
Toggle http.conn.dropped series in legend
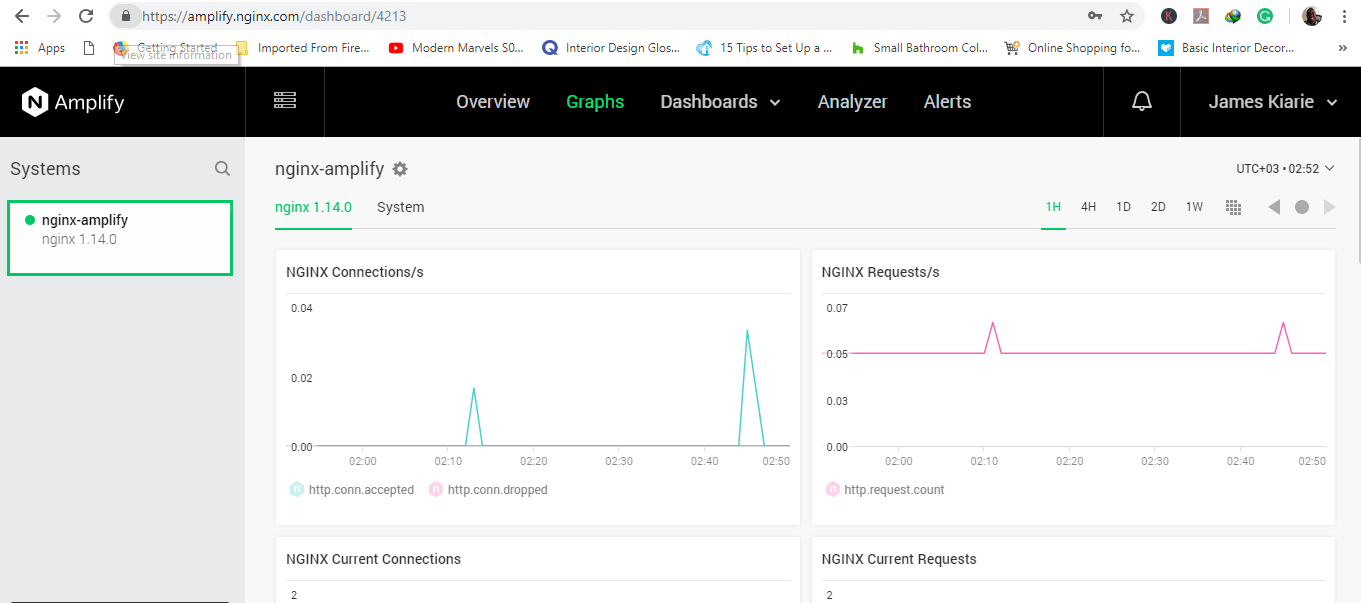pos(488,490)
